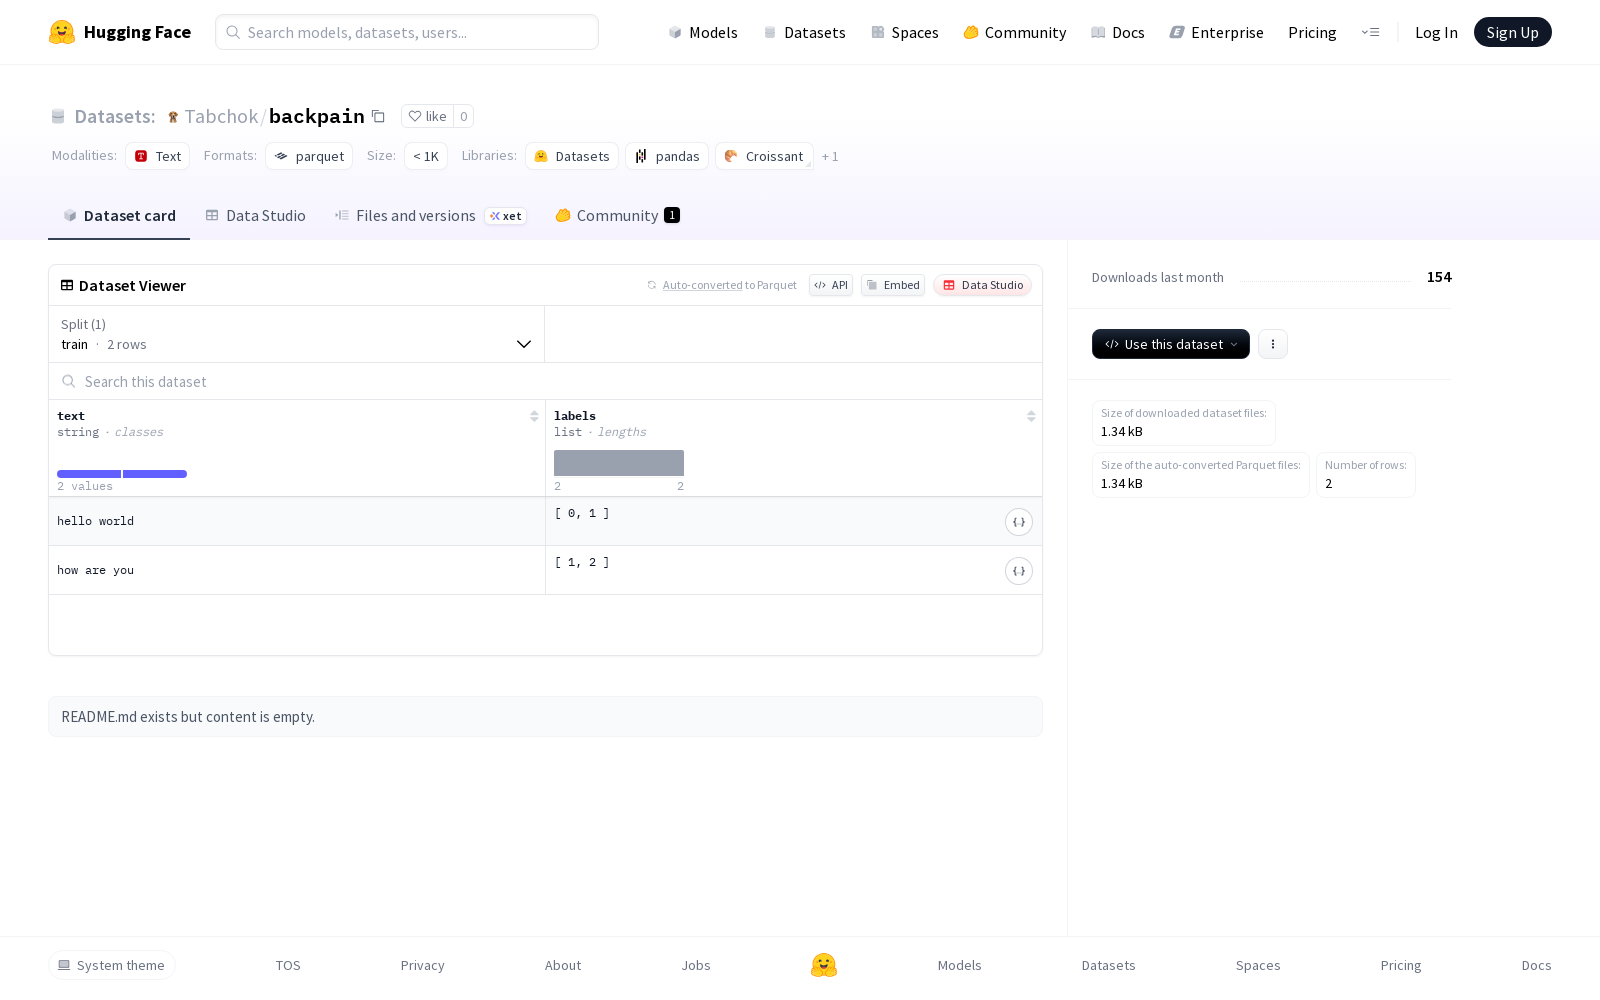The width and height of the screenshot is (1600, 1000).
Task: Open the Datasets footer link
Action: coord(1109,965)
